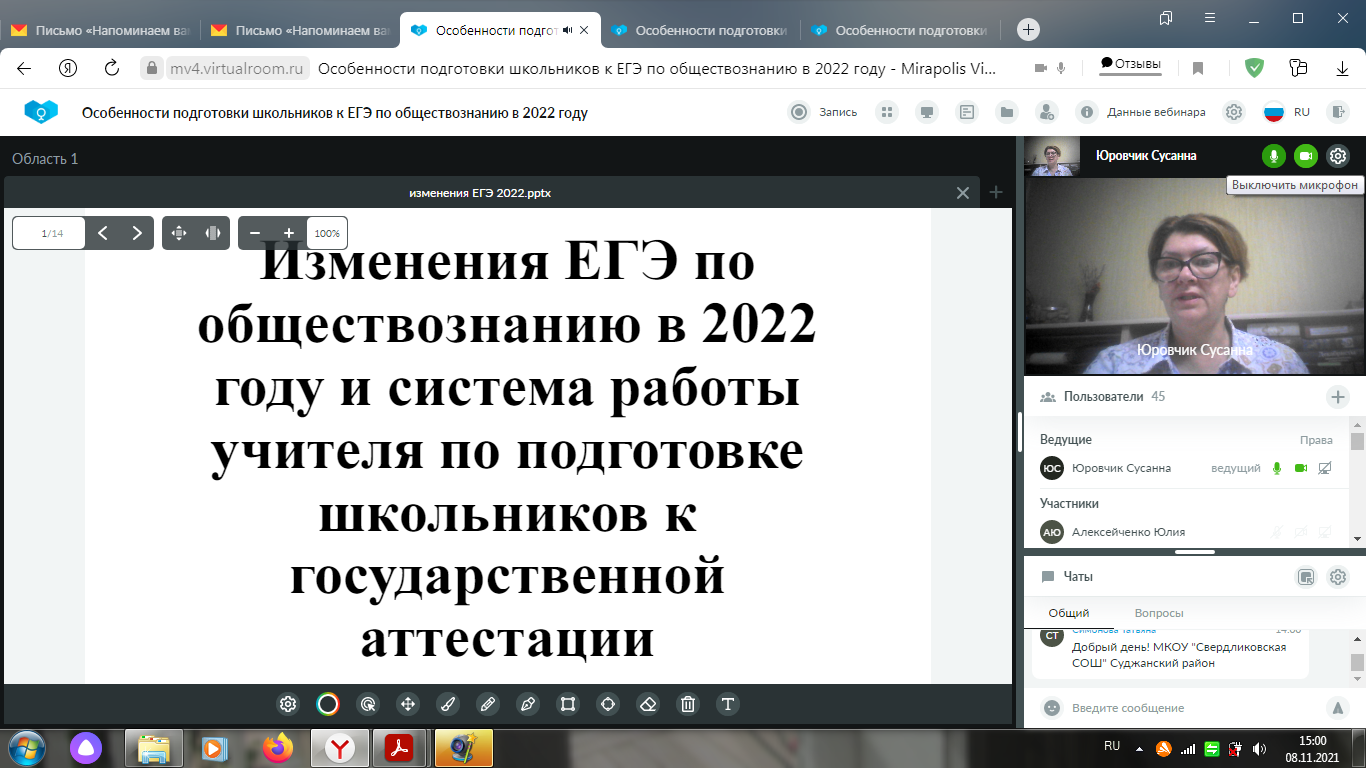Toggle Юровчик Сусанна screen sharing right in list
Image resolution: width=1366 pixels, height=768 pixels.
coord(1325,468)
